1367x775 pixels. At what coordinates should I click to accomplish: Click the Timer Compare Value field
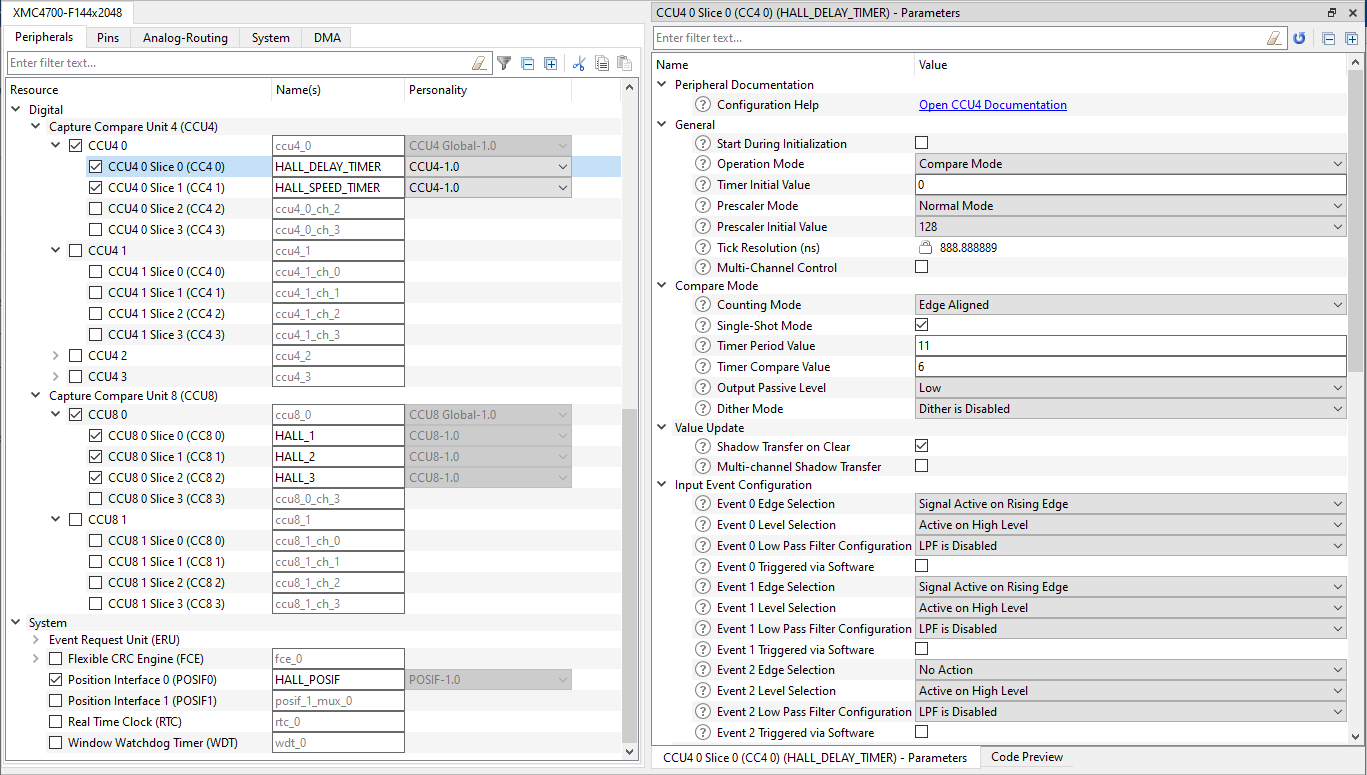click(1131, 367)
